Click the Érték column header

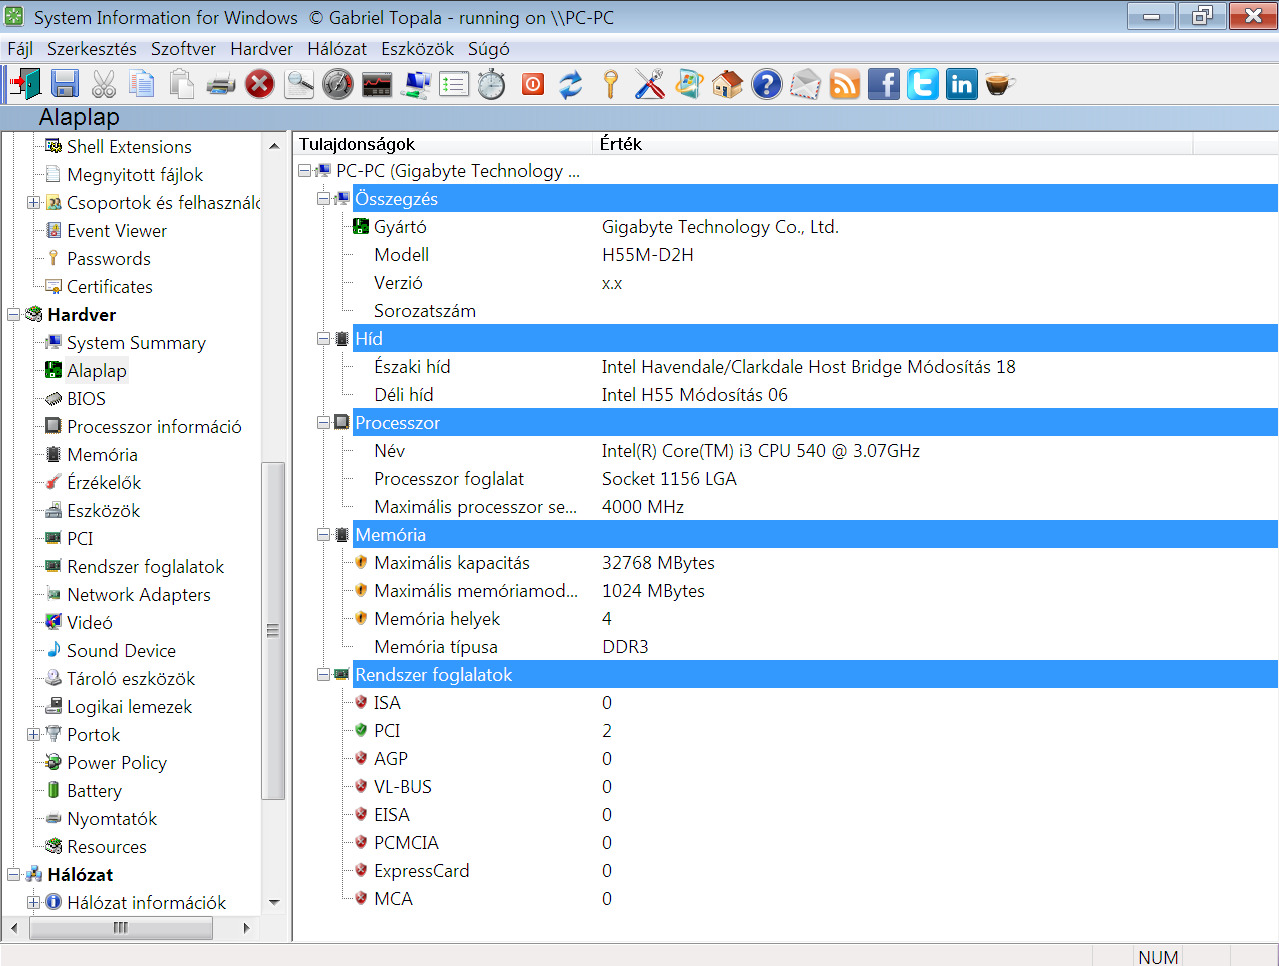pyautogui.click(x=893, y=144)
